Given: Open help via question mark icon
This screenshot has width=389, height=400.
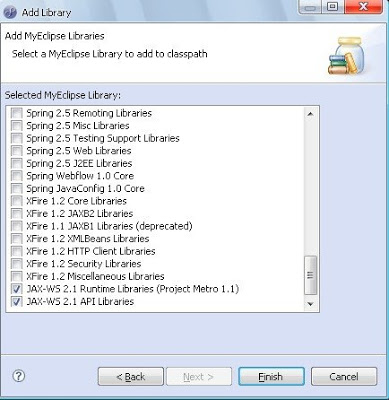Looking at the screenshot, I should point(19,376).
